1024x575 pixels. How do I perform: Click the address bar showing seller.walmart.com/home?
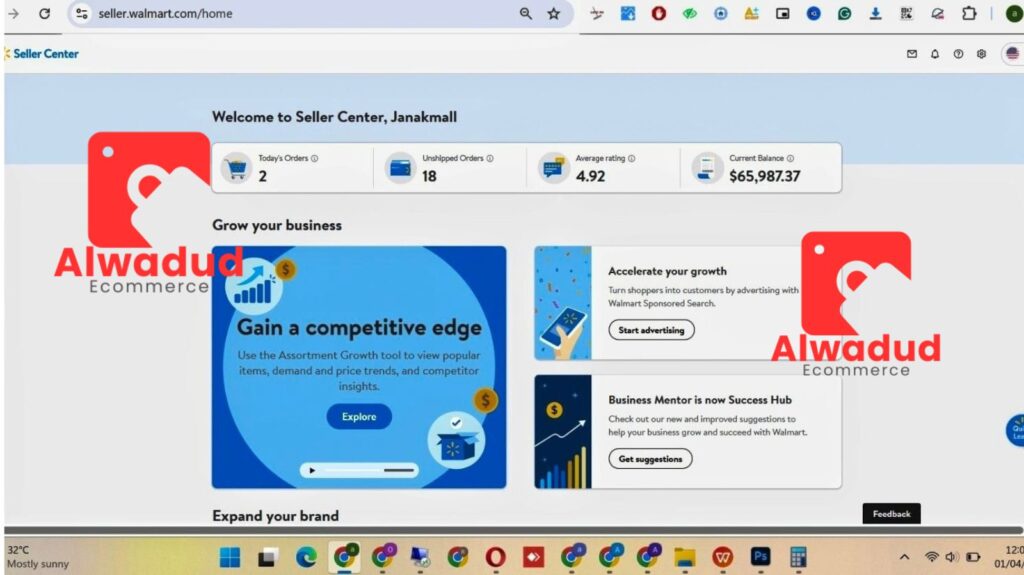pos(300,13)
